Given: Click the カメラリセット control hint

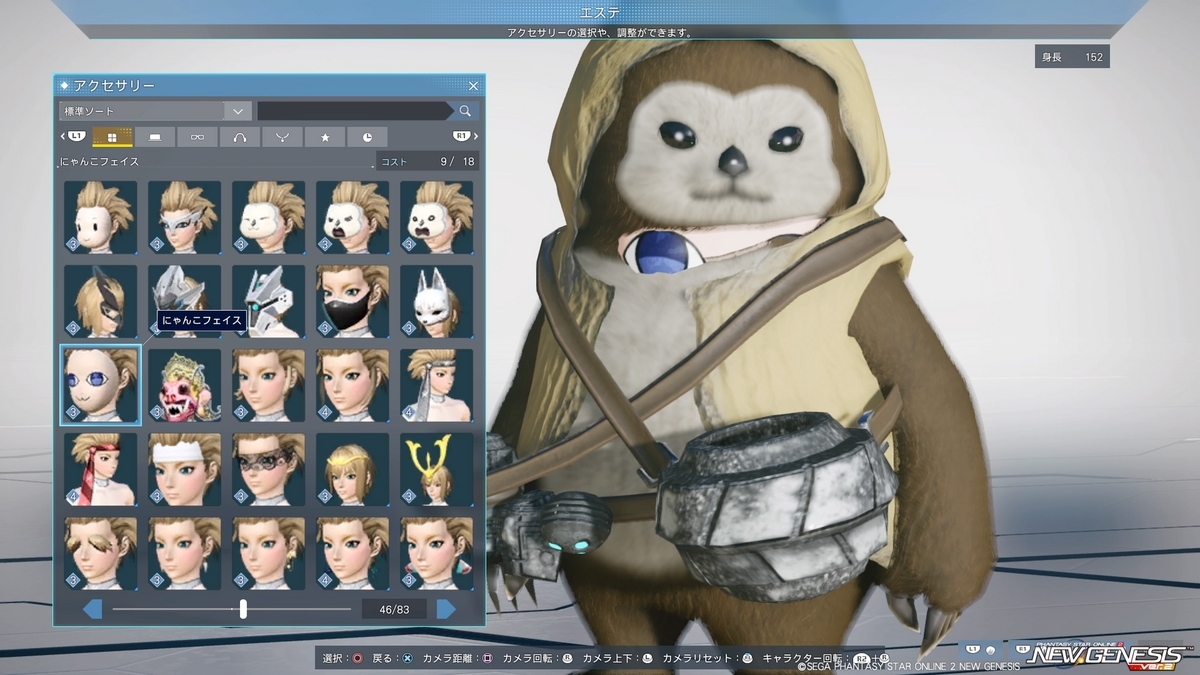Looking at the screenshot, I should point(706,659).
